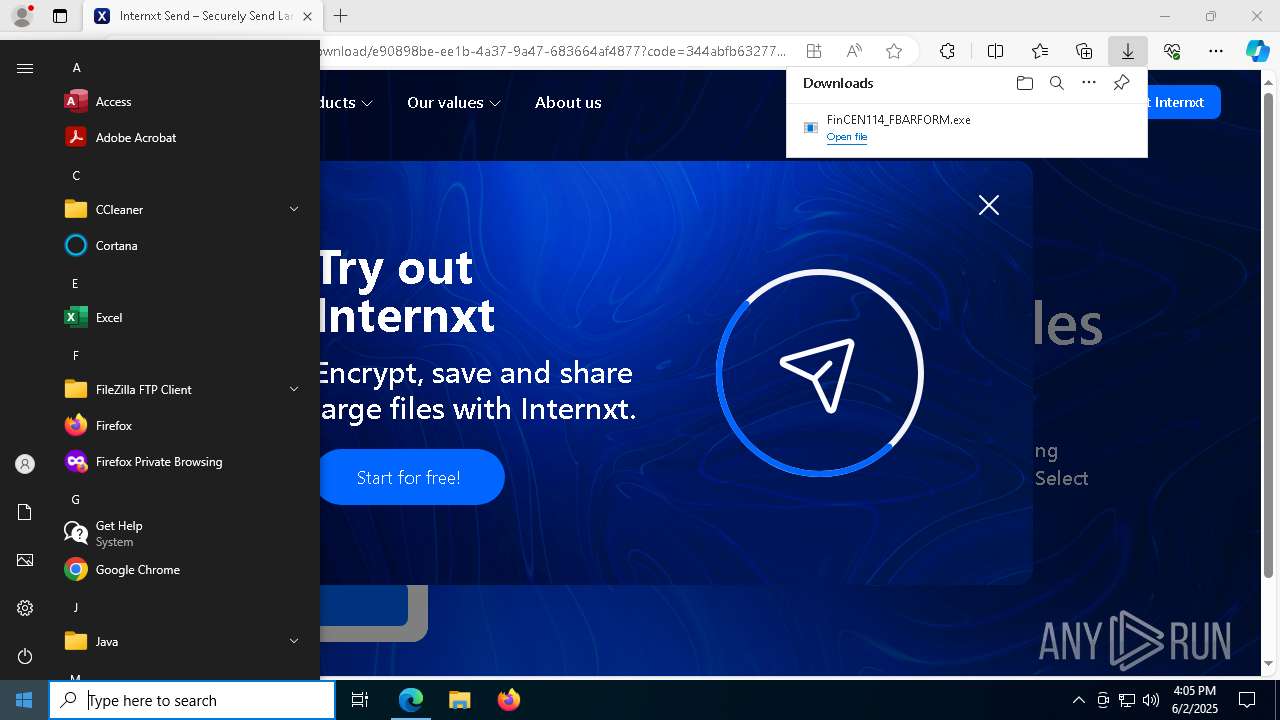1280x720 pixels.
Task: Pin the Downloads panel
Action: pos(1121,83)
